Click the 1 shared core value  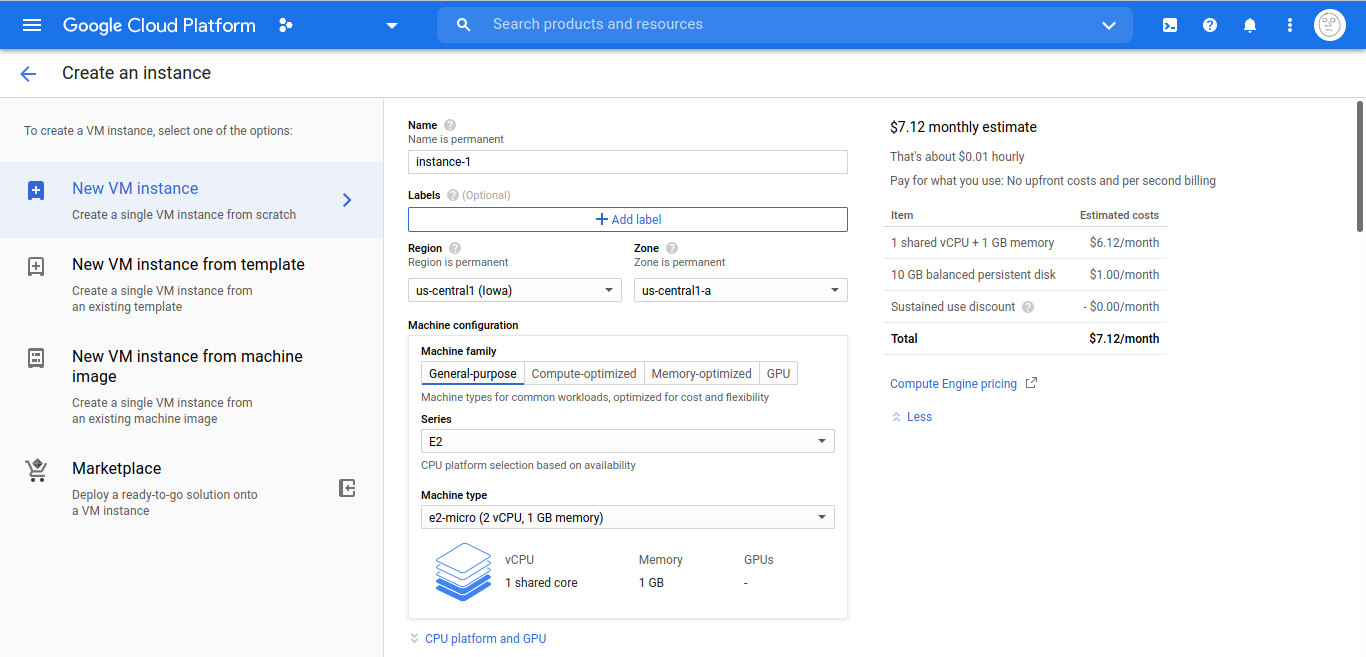point(541,583)
